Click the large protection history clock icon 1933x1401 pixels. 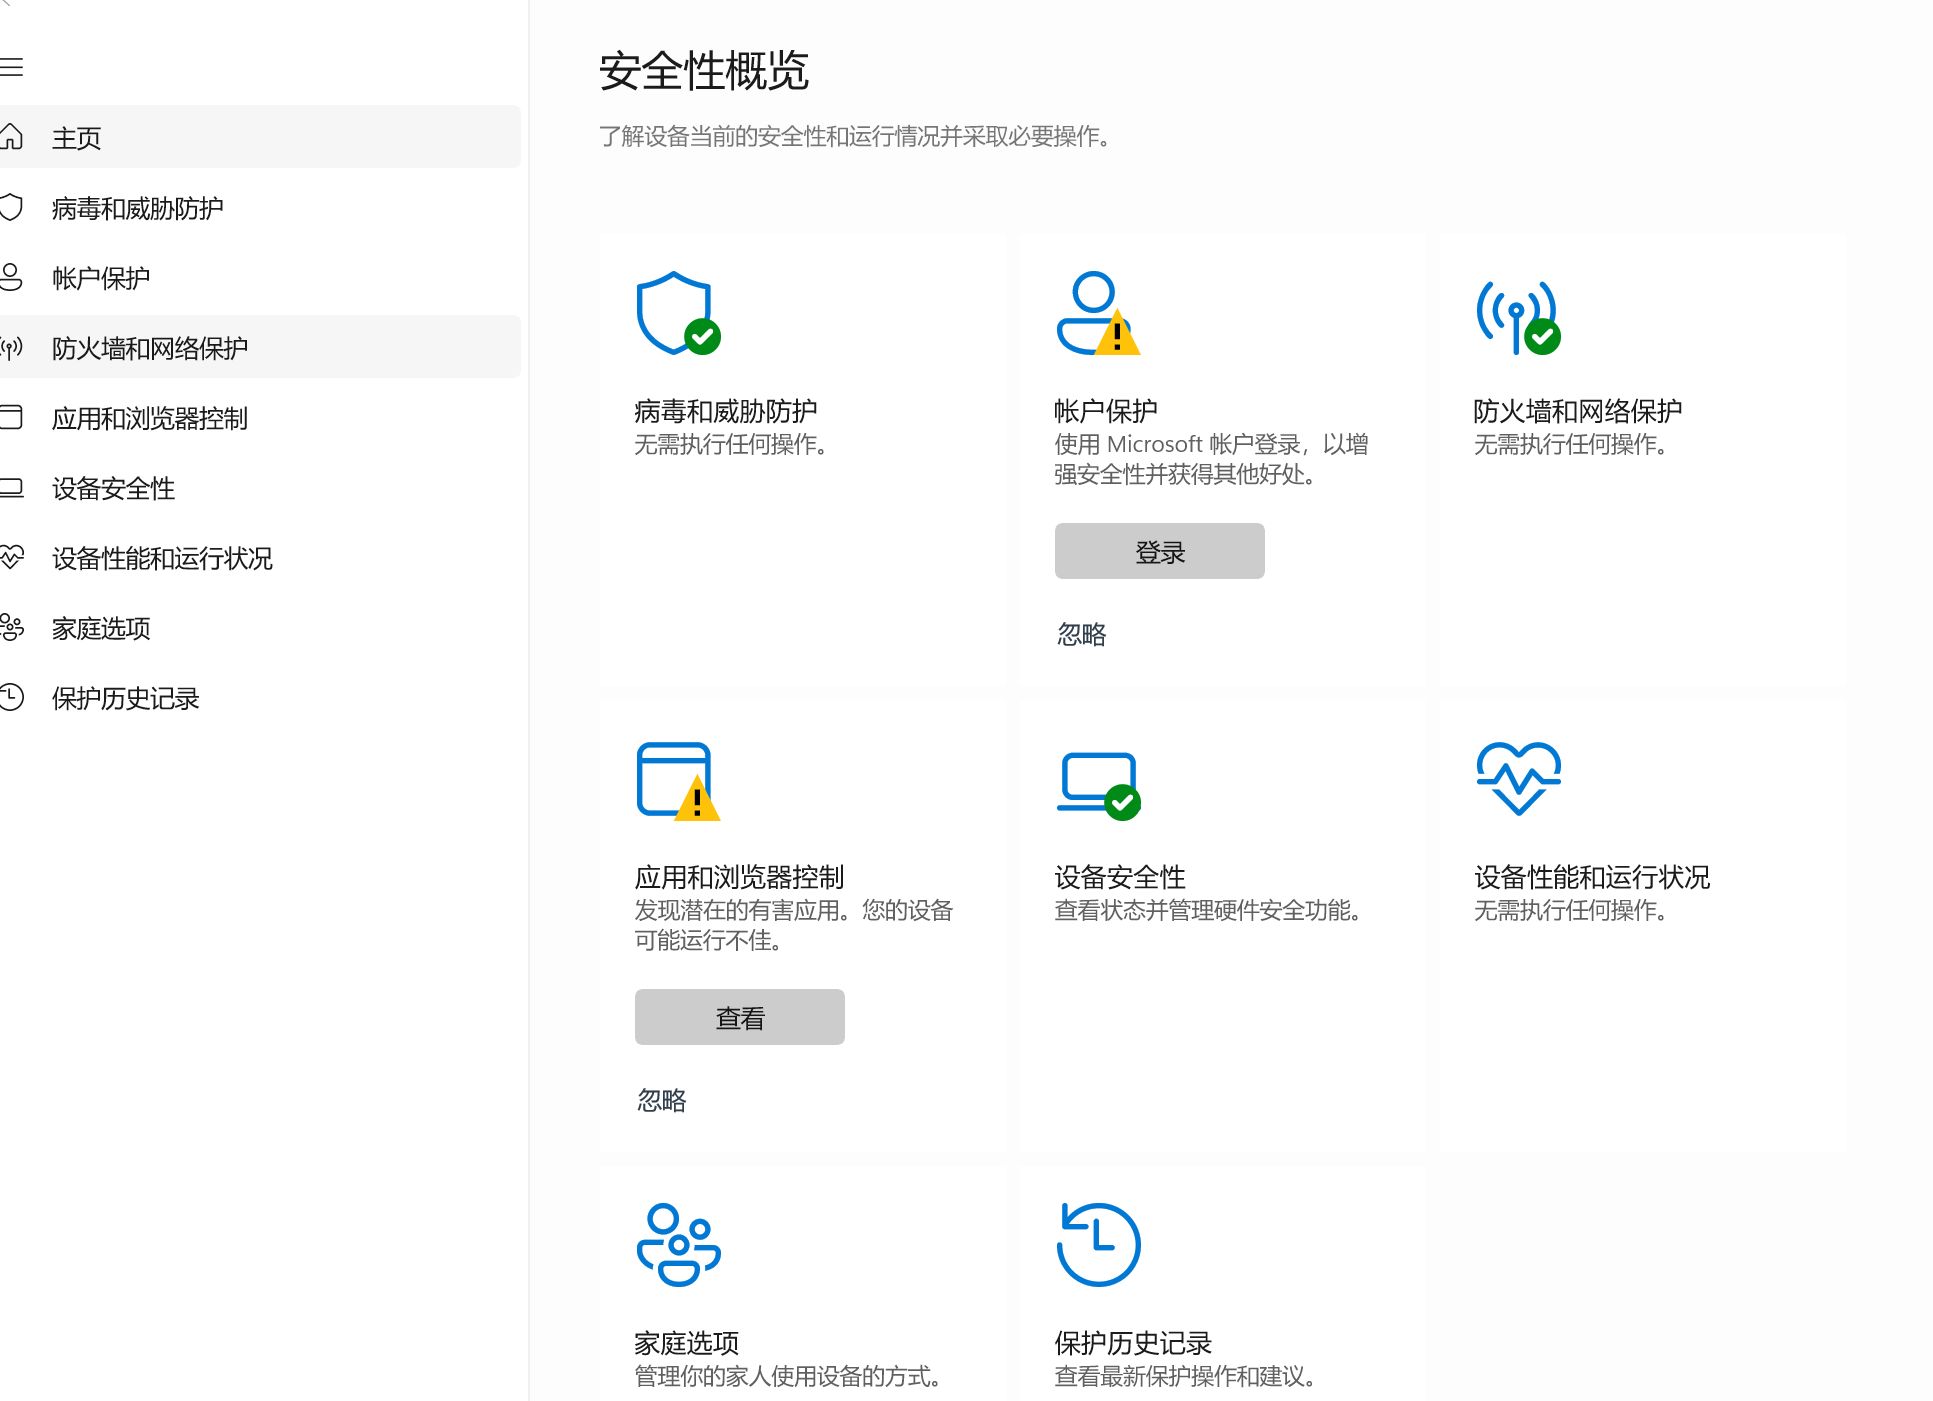click(x=1098, y=1245)
